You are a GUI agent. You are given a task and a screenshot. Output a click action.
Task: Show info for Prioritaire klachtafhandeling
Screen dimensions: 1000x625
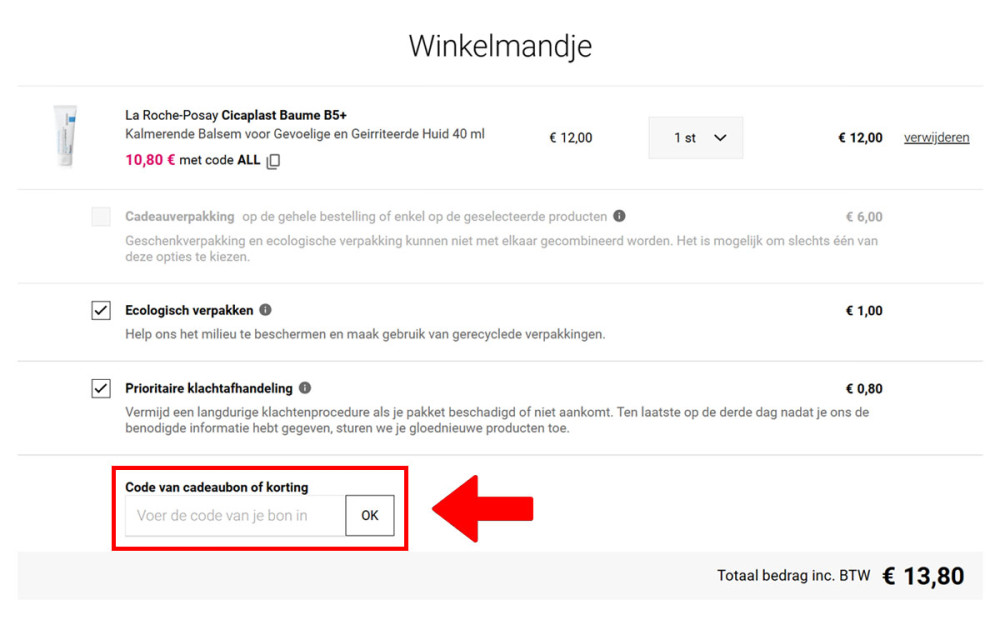(x=305, y=388)
